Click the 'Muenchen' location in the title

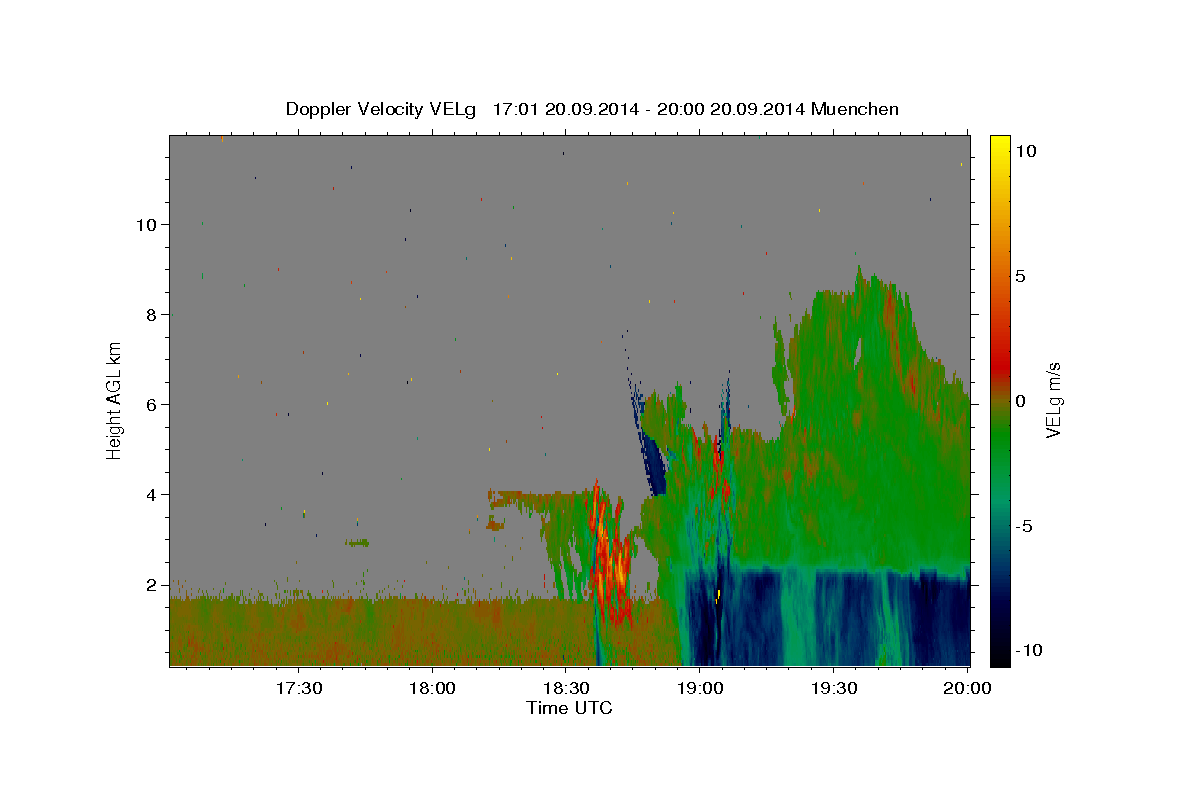point(855,109)
